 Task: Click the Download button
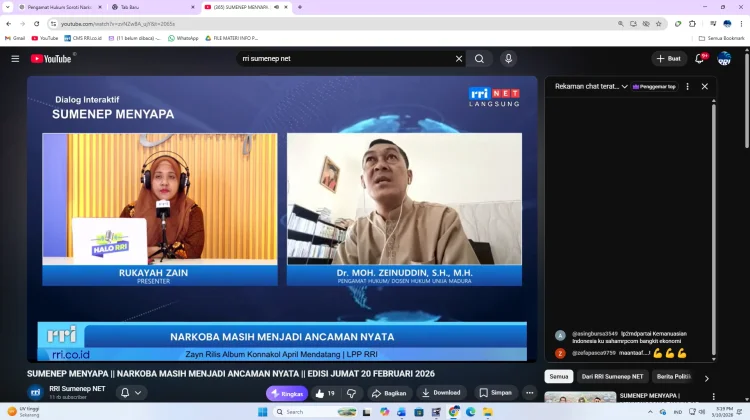pos(441,393)
